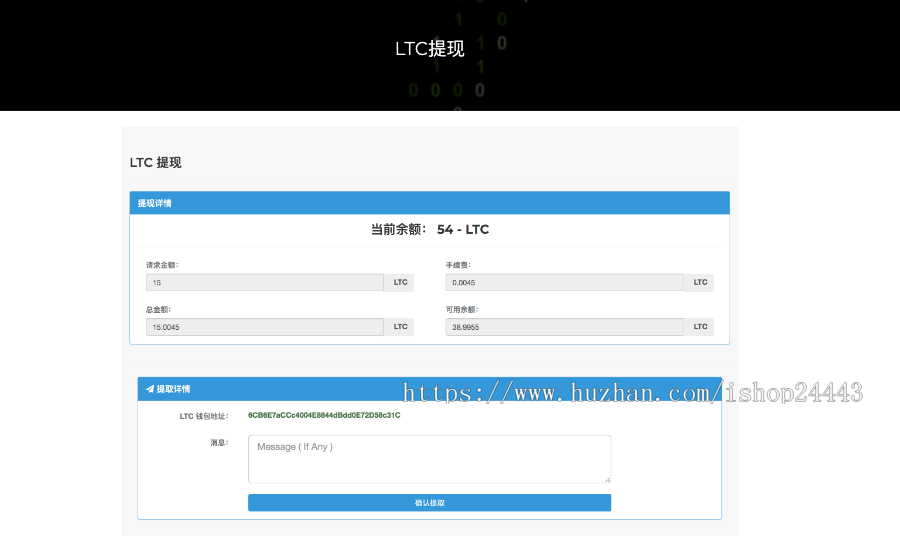900x546 pixels.
Task: Click the 确认提取 confirm button
Action: 429,503
